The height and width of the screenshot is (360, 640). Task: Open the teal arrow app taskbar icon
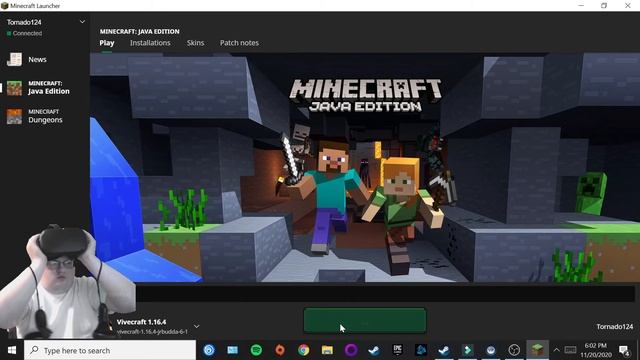pos(468,350)
